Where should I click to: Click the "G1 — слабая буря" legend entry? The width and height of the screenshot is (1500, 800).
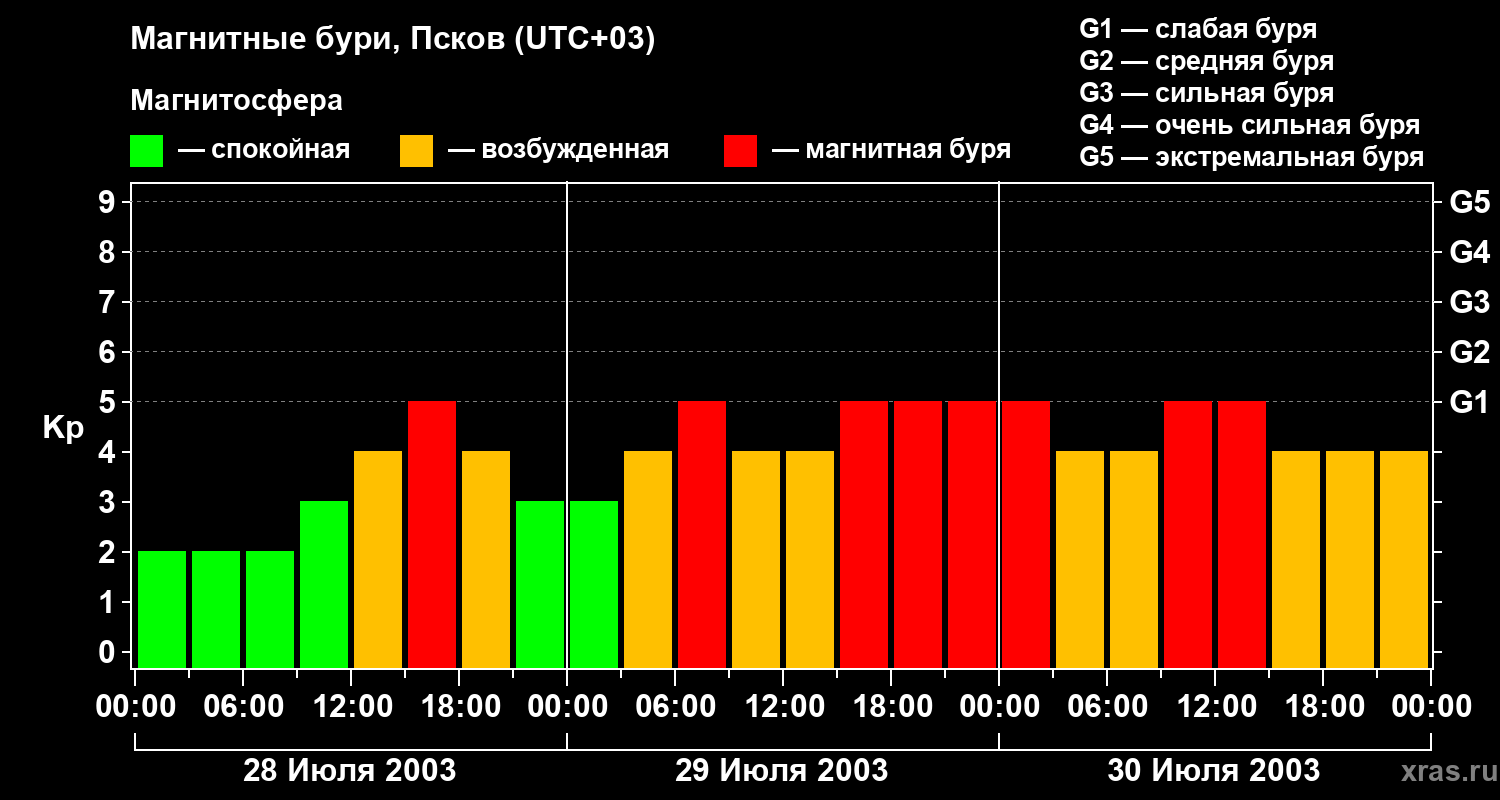1198,29
